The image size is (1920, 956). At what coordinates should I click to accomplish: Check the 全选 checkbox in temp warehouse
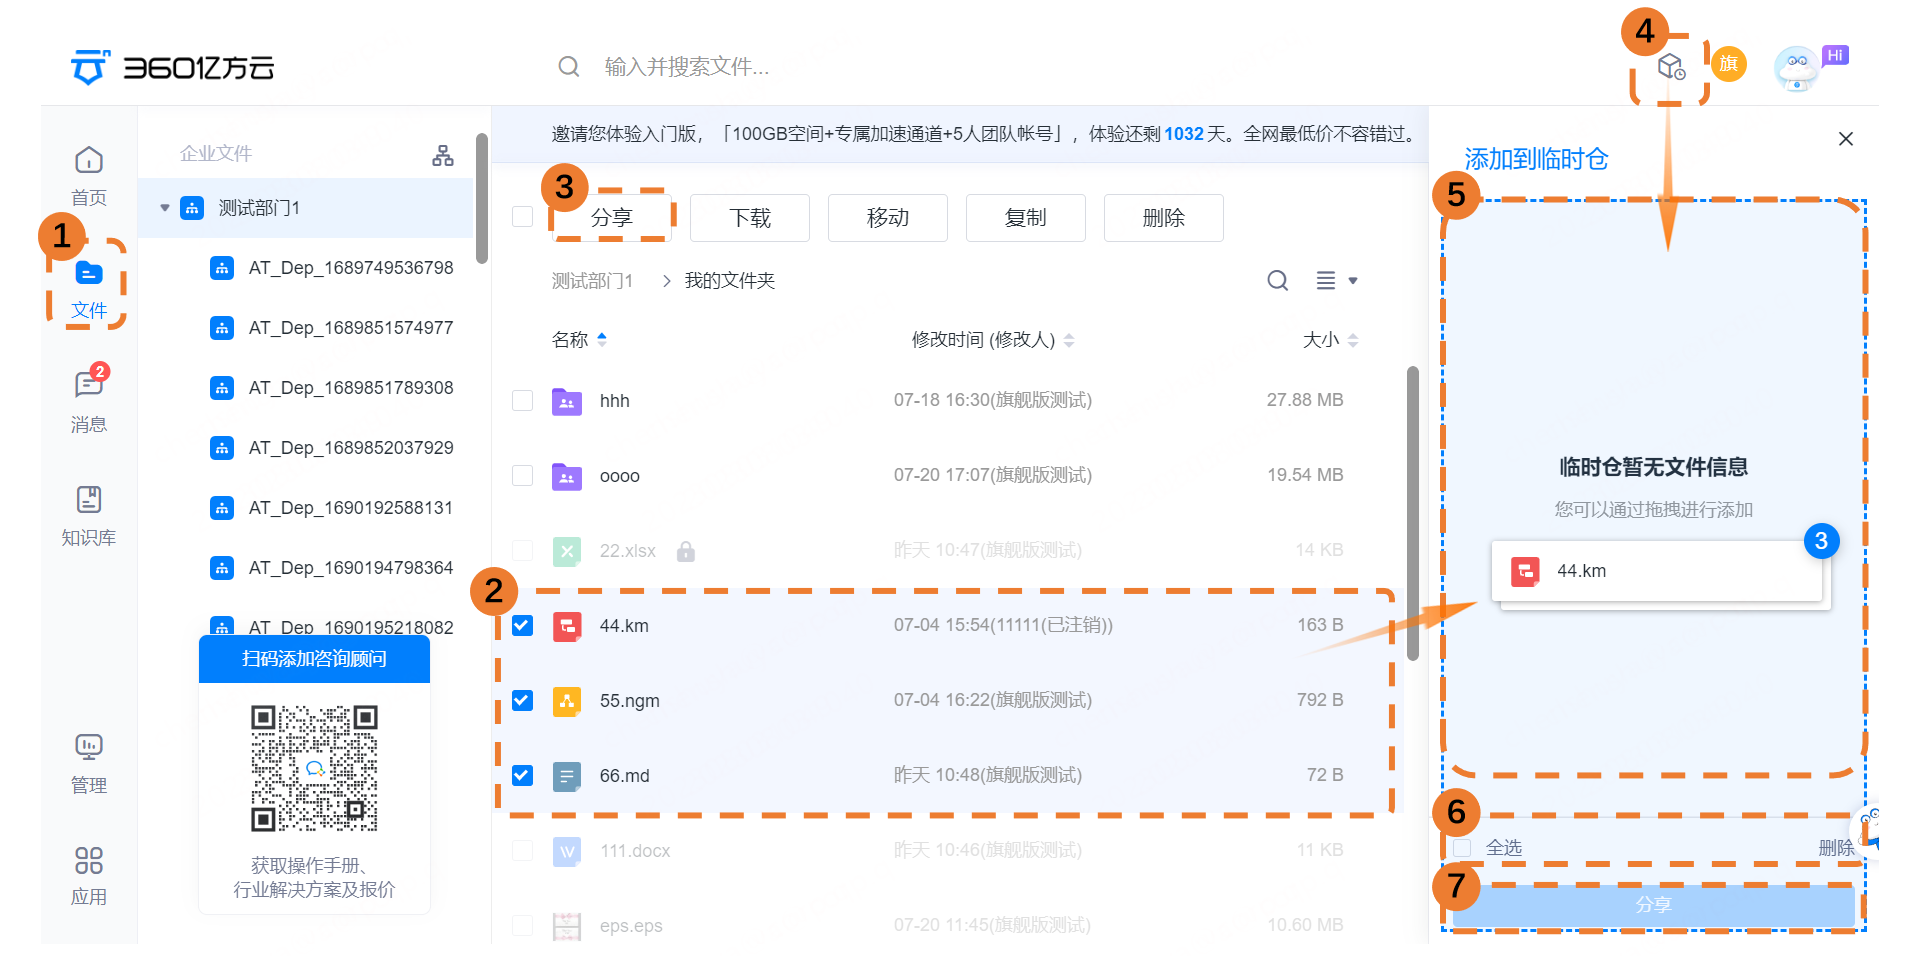[1463, 849]
